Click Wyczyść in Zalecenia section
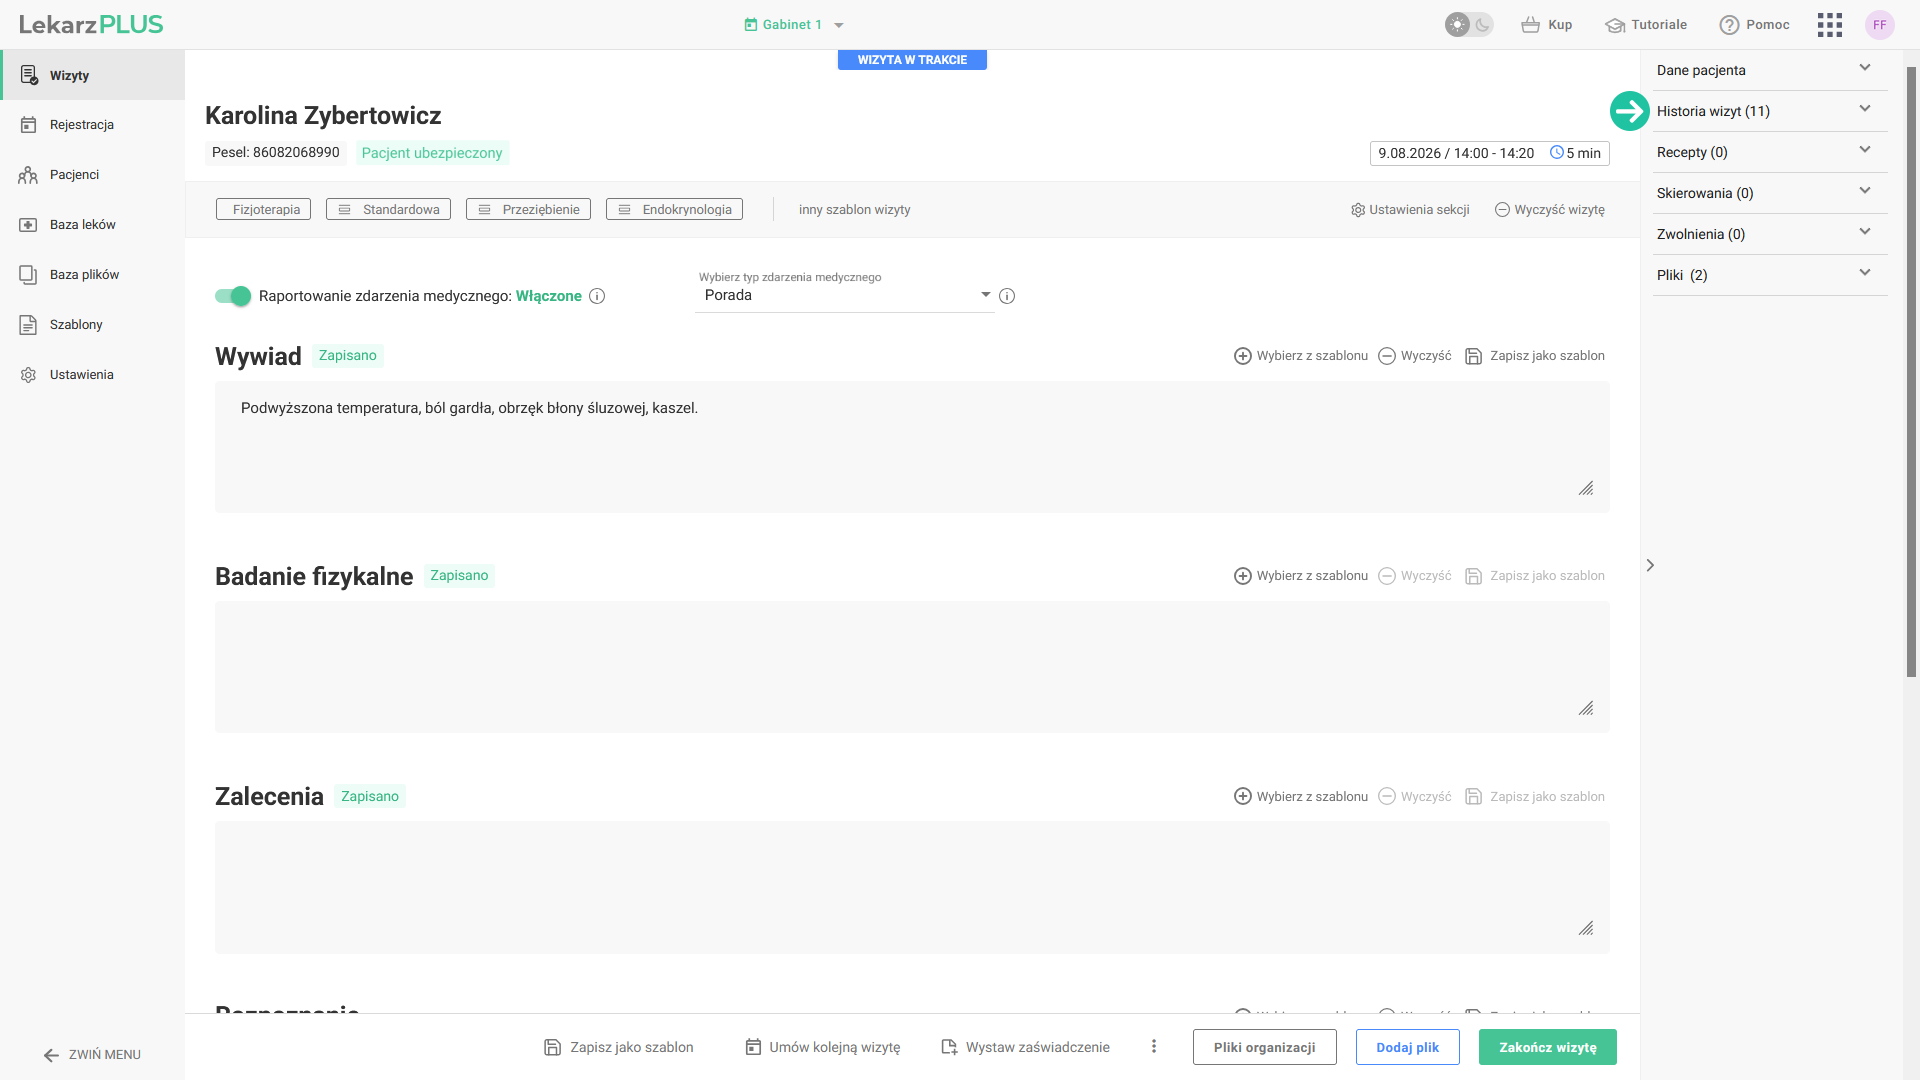Screen dimensions: 1920x1080 [x=1414, y=797]
